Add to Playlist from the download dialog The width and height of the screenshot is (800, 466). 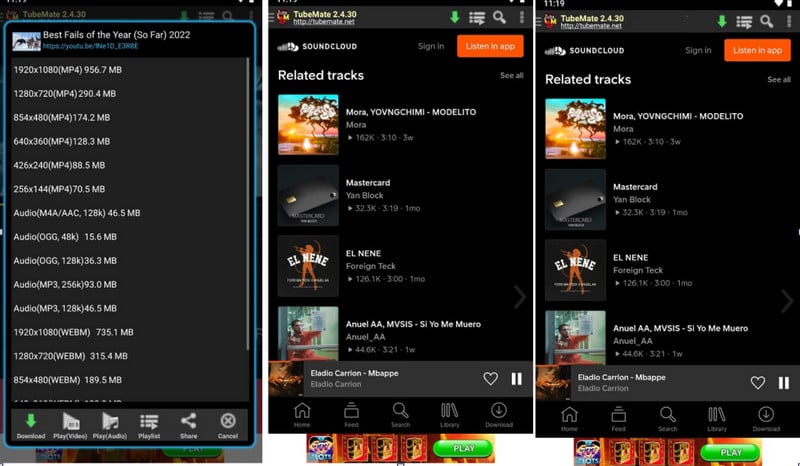149,425
